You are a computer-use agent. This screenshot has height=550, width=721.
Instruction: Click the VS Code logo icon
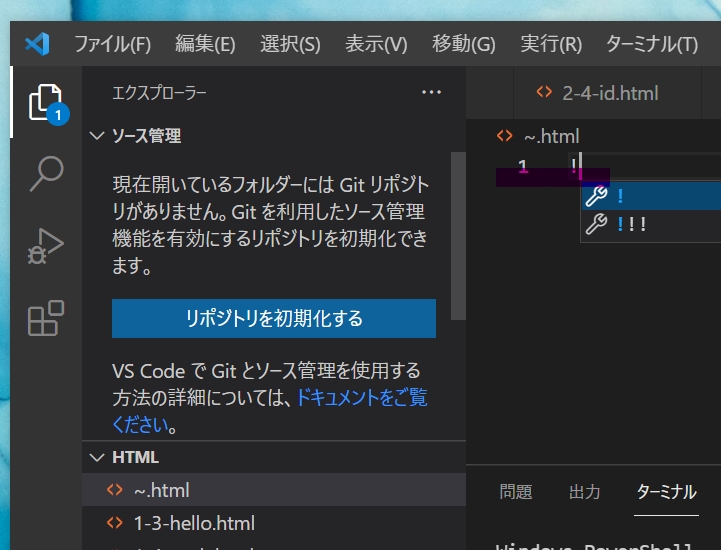pos(38,44)
